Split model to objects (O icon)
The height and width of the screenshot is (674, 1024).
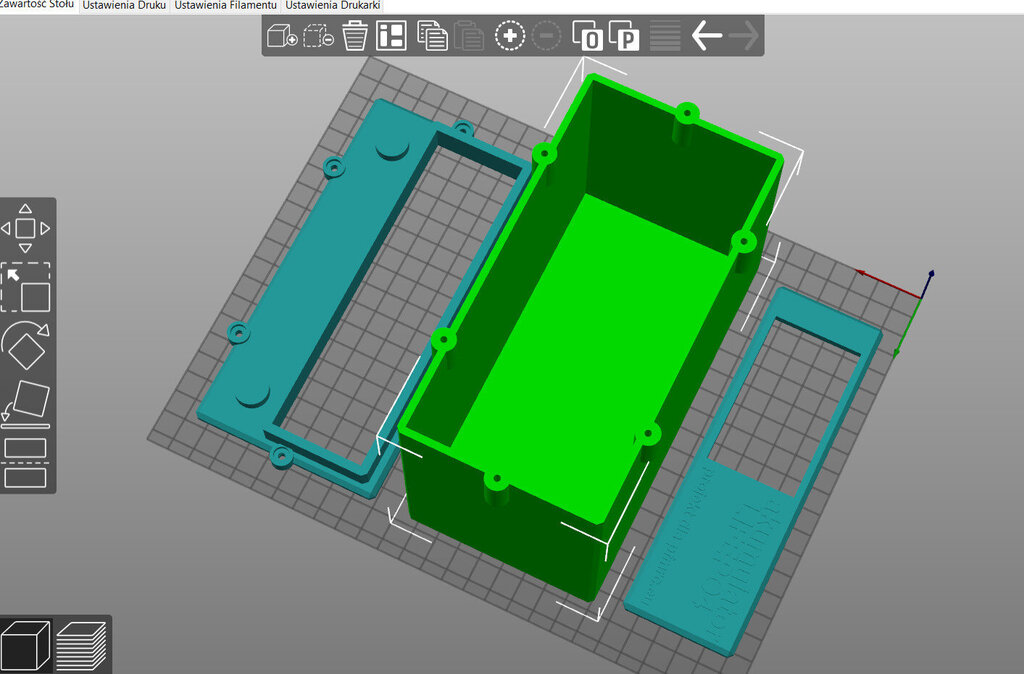coord(587,37)
